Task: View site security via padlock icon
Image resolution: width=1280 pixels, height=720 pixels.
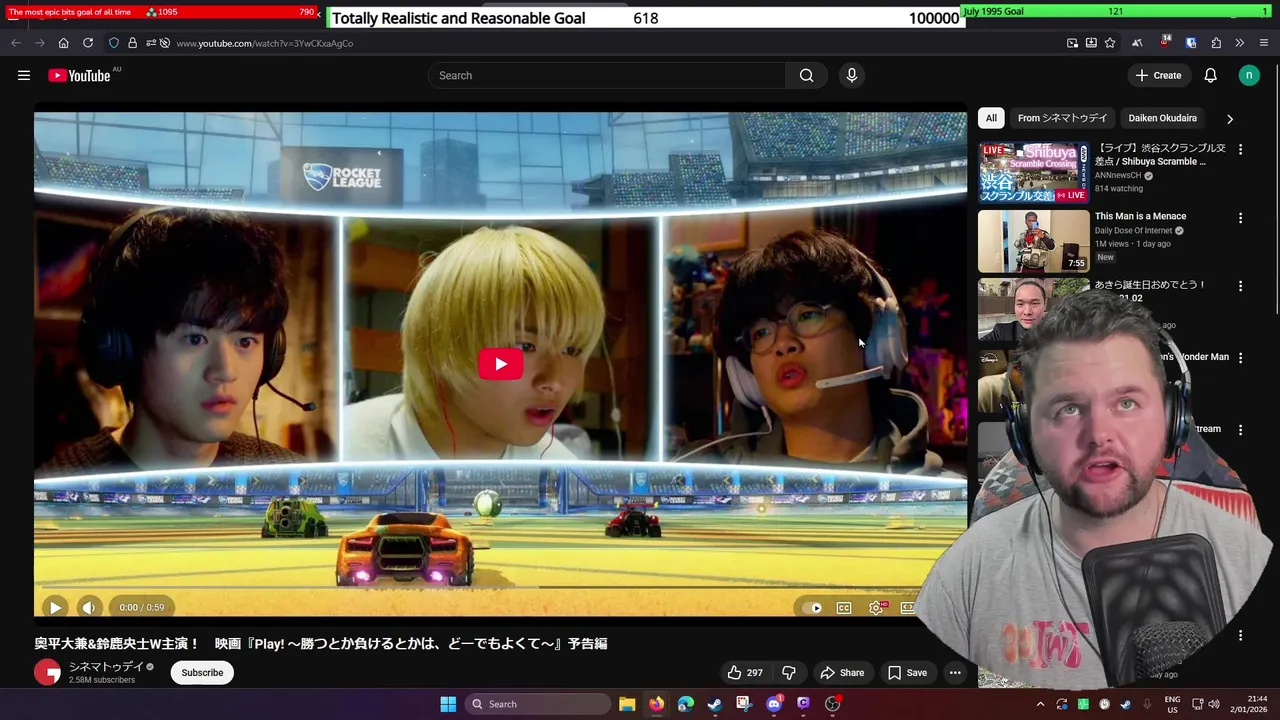Action: pos(132,43)
